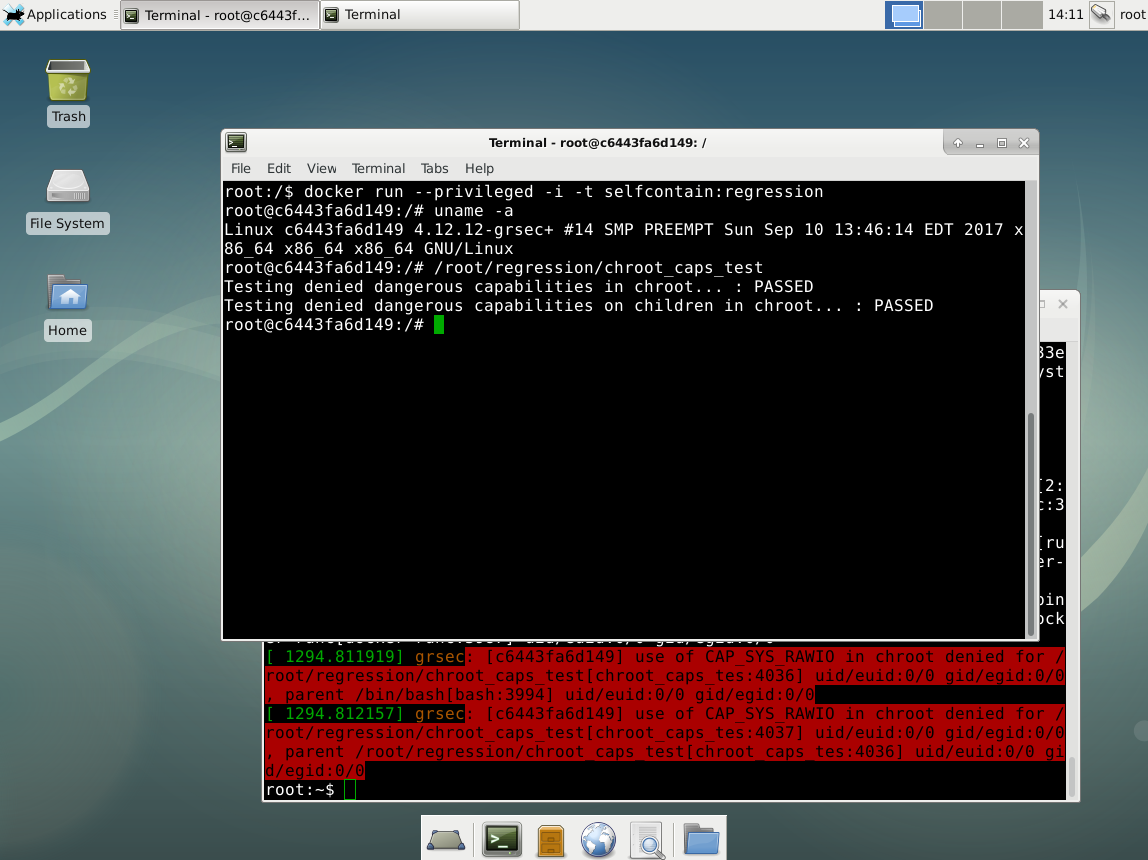The height and width of the screenshot is (860, 1148).
Task: Click the user icon beside root in panel
Action: pos(1101,15)
